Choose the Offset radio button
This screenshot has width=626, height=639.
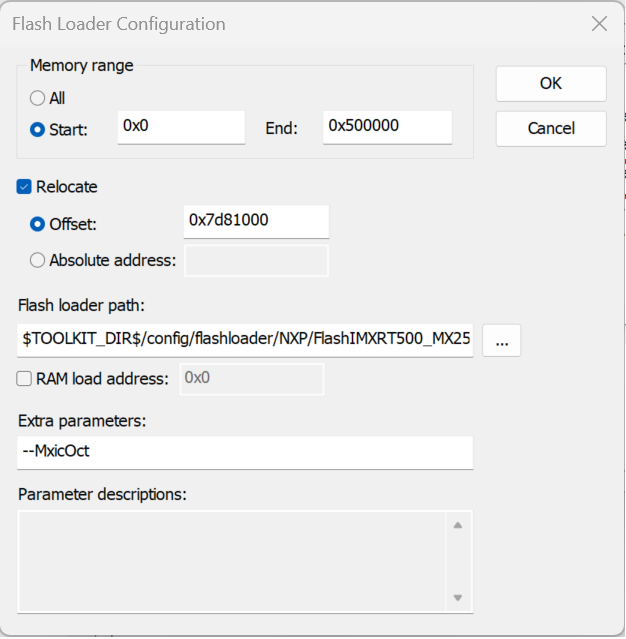38,224
